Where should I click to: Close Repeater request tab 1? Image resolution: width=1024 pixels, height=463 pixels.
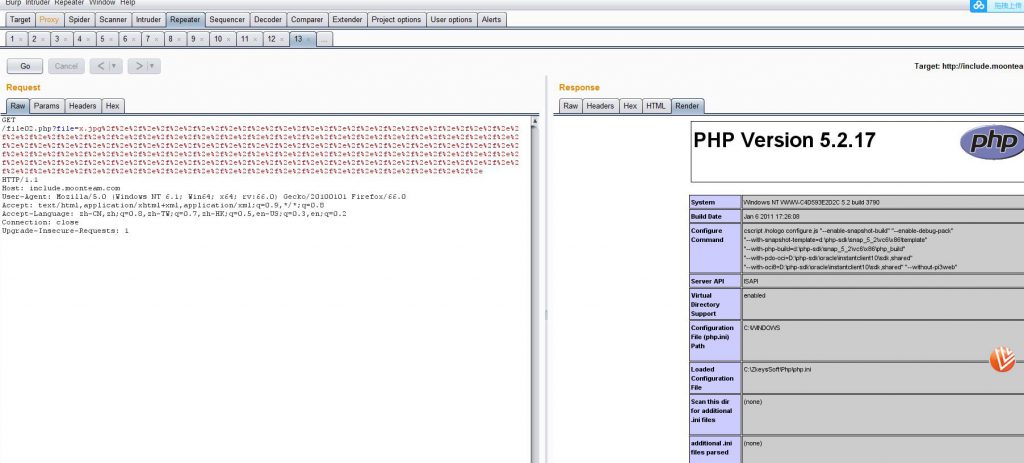21,39
